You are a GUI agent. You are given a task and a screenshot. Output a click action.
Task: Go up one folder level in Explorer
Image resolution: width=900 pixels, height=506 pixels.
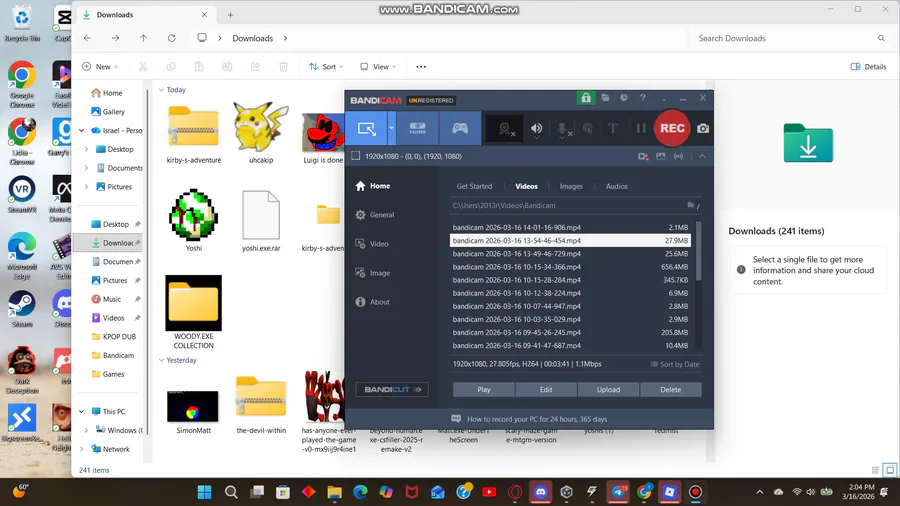pos(143,38)
